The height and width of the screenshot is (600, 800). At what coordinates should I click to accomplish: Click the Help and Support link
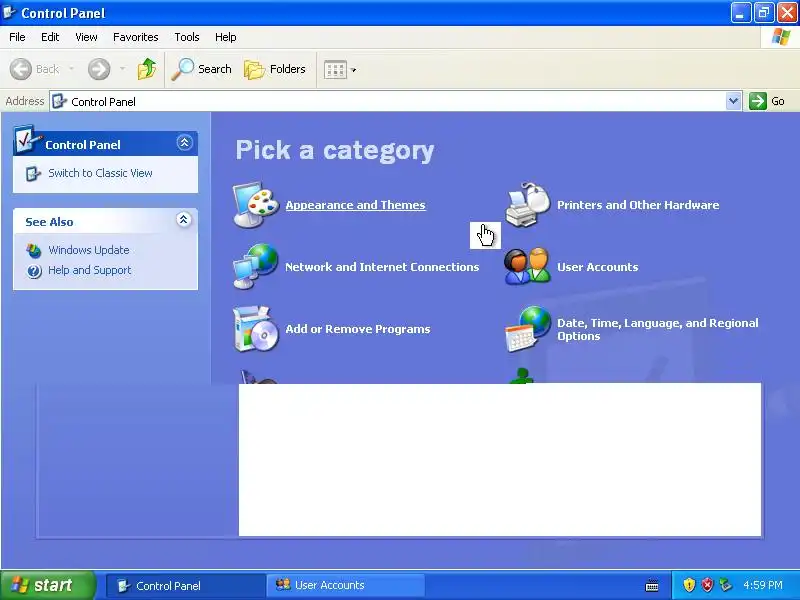tap(90, 270)
